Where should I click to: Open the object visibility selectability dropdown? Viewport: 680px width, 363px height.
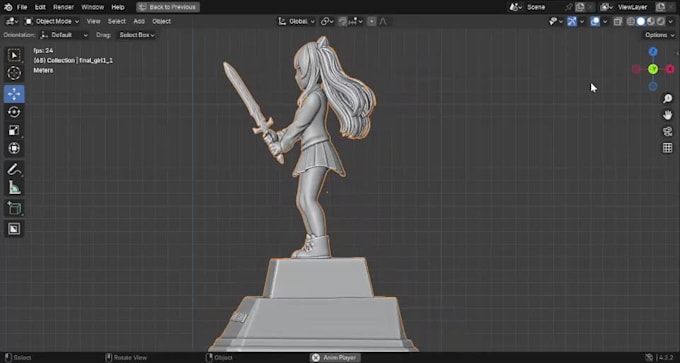(556, 21)
